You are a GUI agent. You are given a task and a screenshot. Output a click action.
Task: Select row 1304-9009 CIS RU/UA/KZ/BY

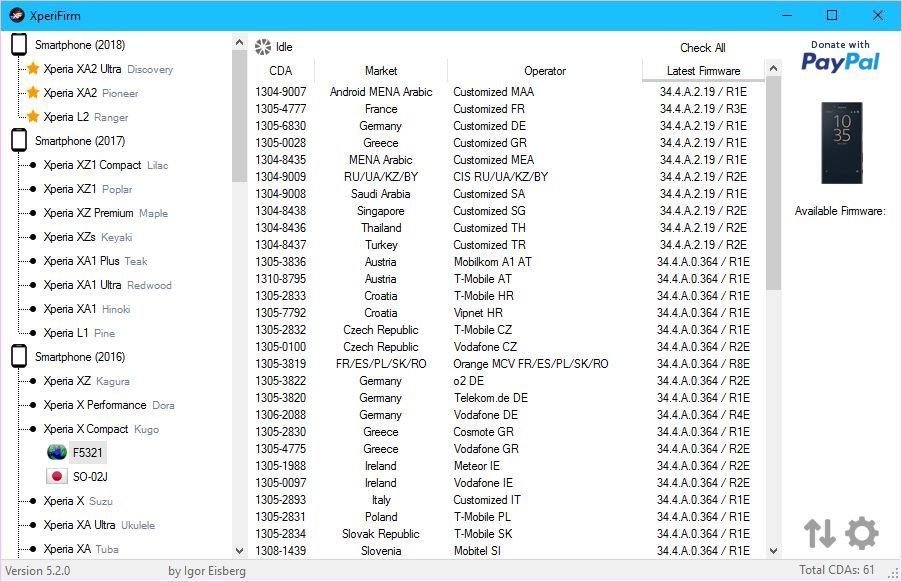click(507, 177)
